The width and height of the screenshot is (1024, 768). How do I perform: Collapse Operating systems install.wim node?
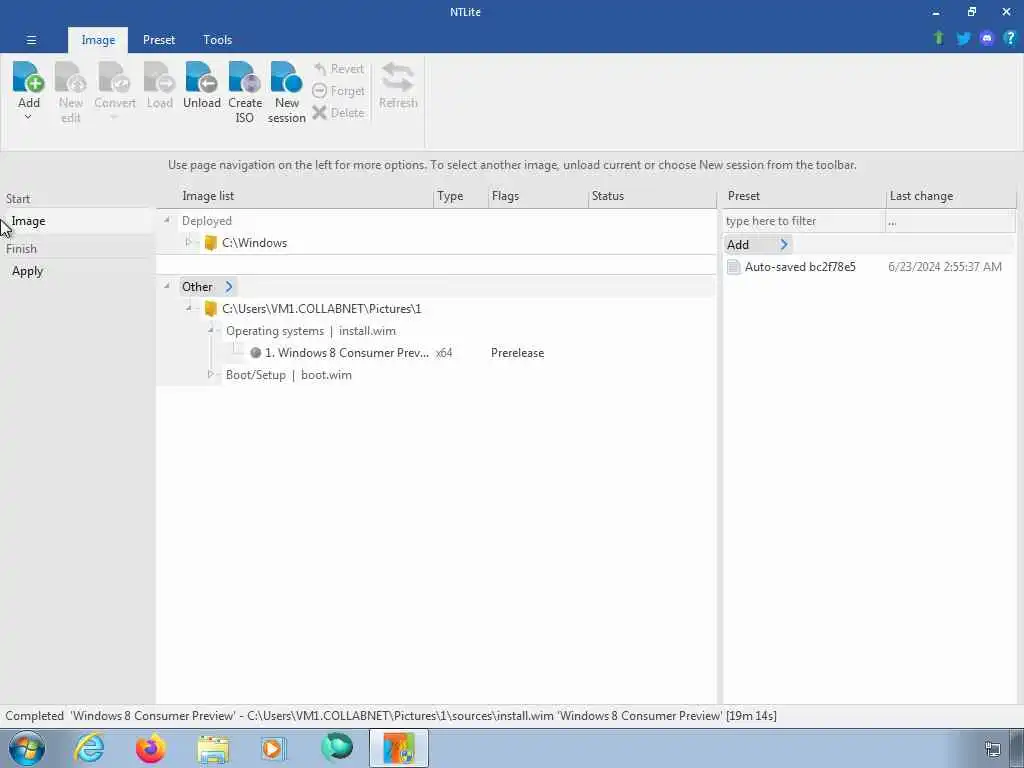(x=211, y=330)
